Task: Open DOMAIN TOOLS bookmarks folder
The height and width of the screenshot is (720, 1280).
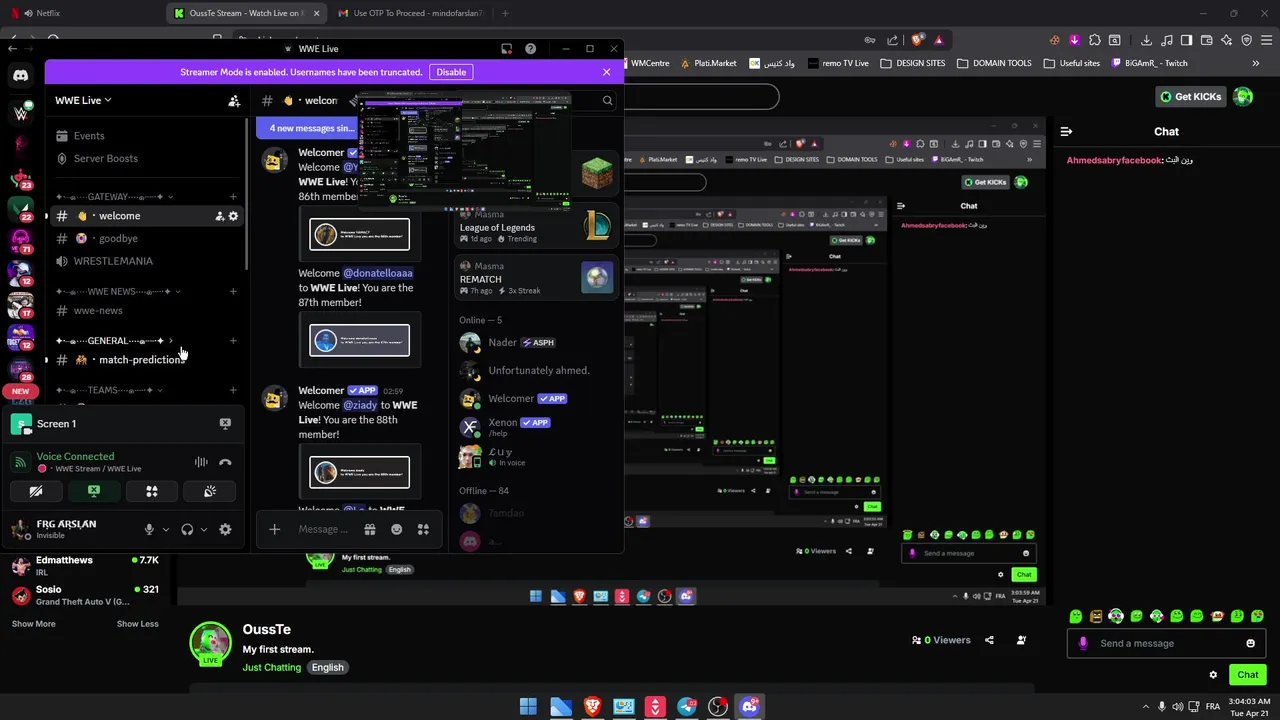Action: [994, 63]
